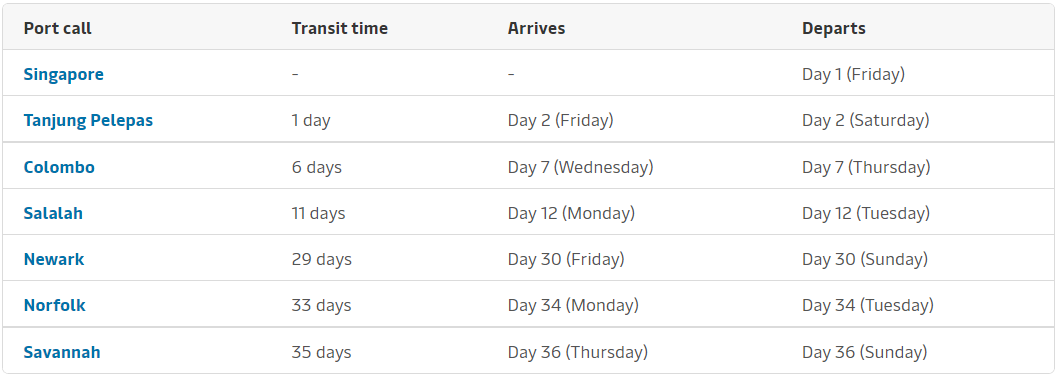Select Day 2 (Saturday) departure cell
1058x377 pixels.
[866, 121]
